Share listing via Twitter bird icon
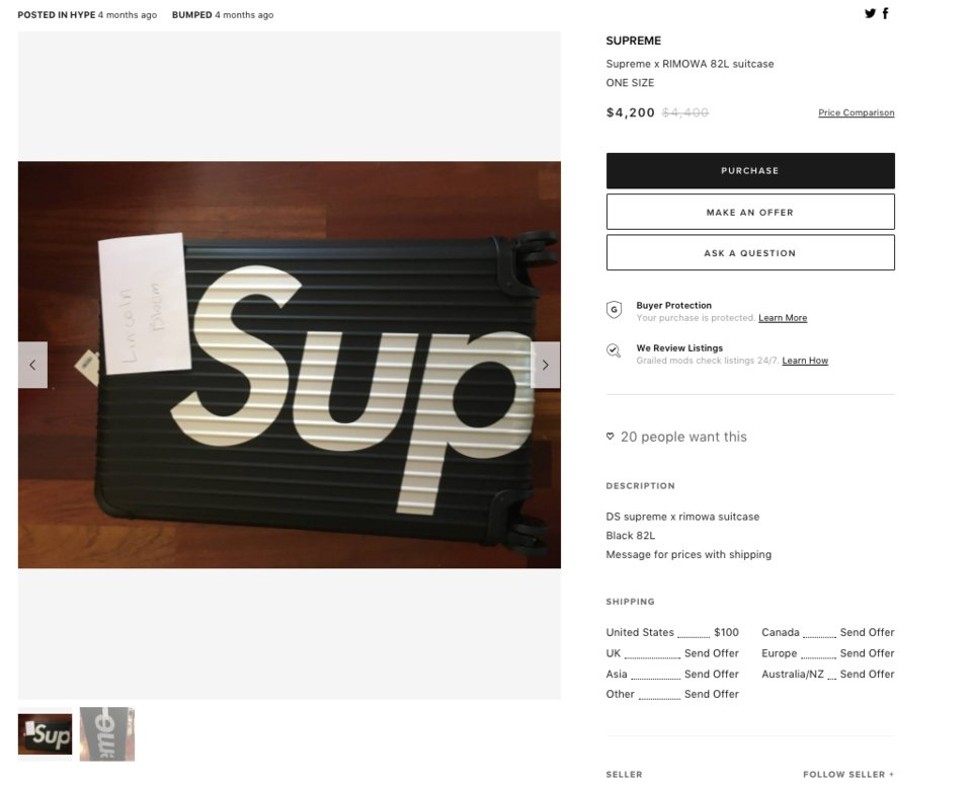 click(x=870, y=13)
